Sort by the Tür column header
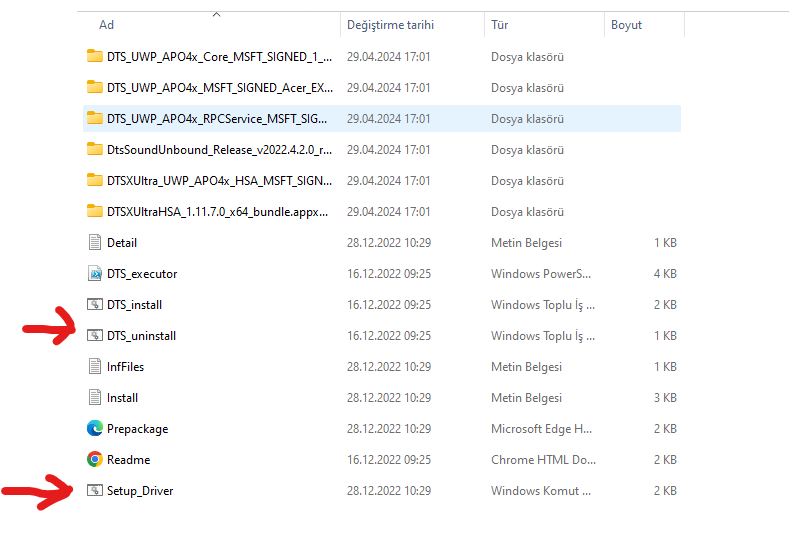The width and height of the screenshot is (789, 547). pyautogui.click(x=500, y=25)
